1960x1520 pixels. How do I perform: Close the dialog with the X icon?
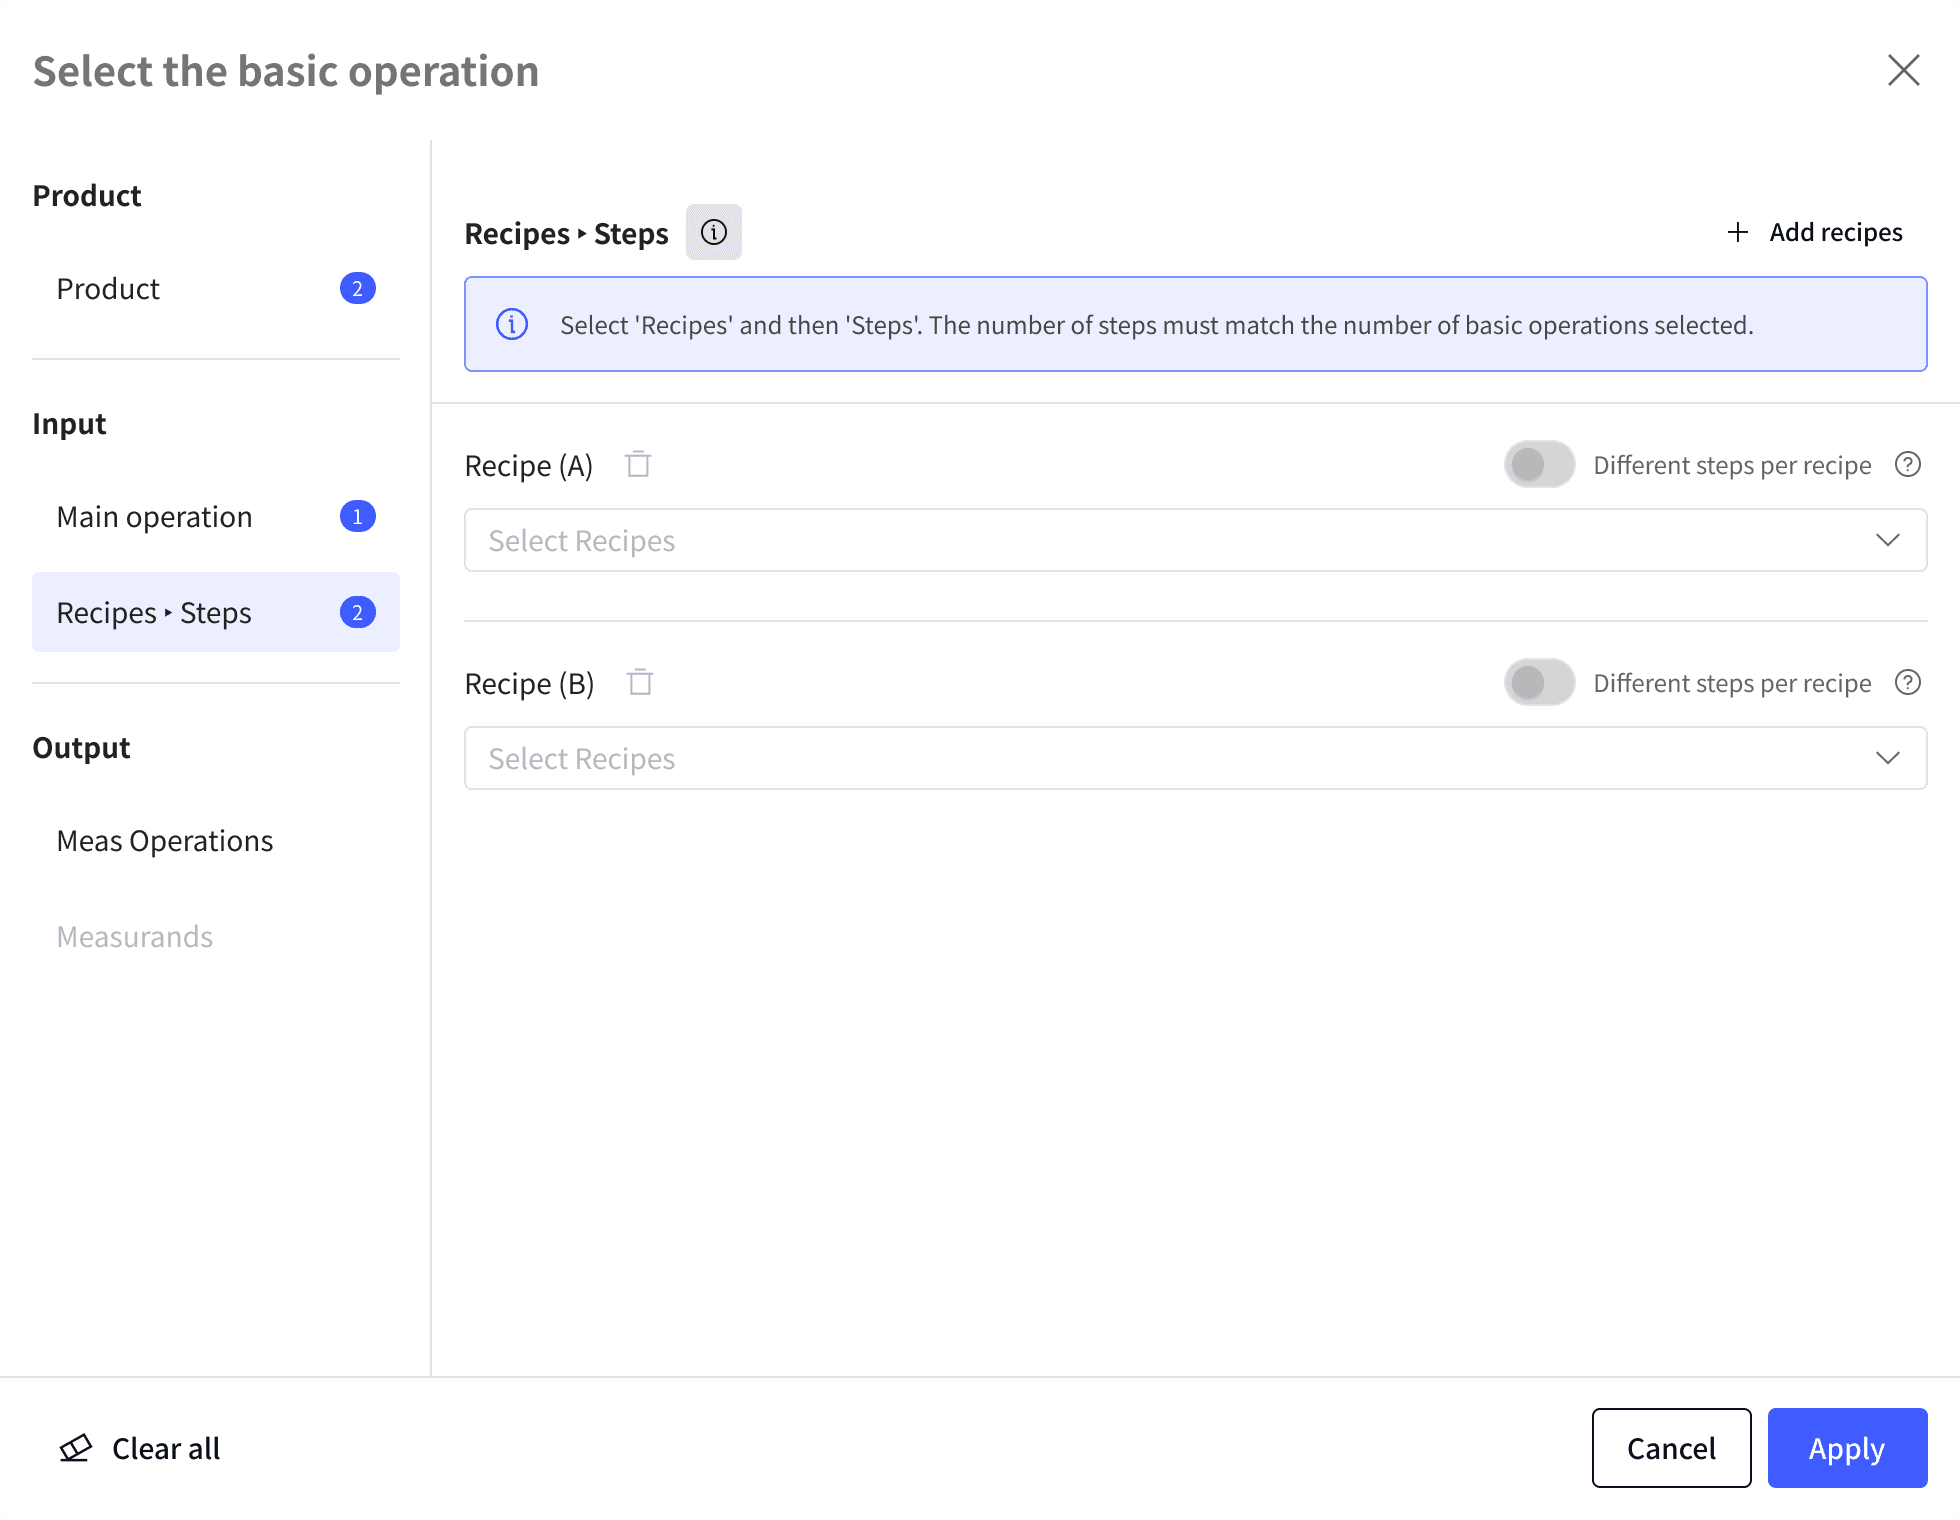point(1903,71)
